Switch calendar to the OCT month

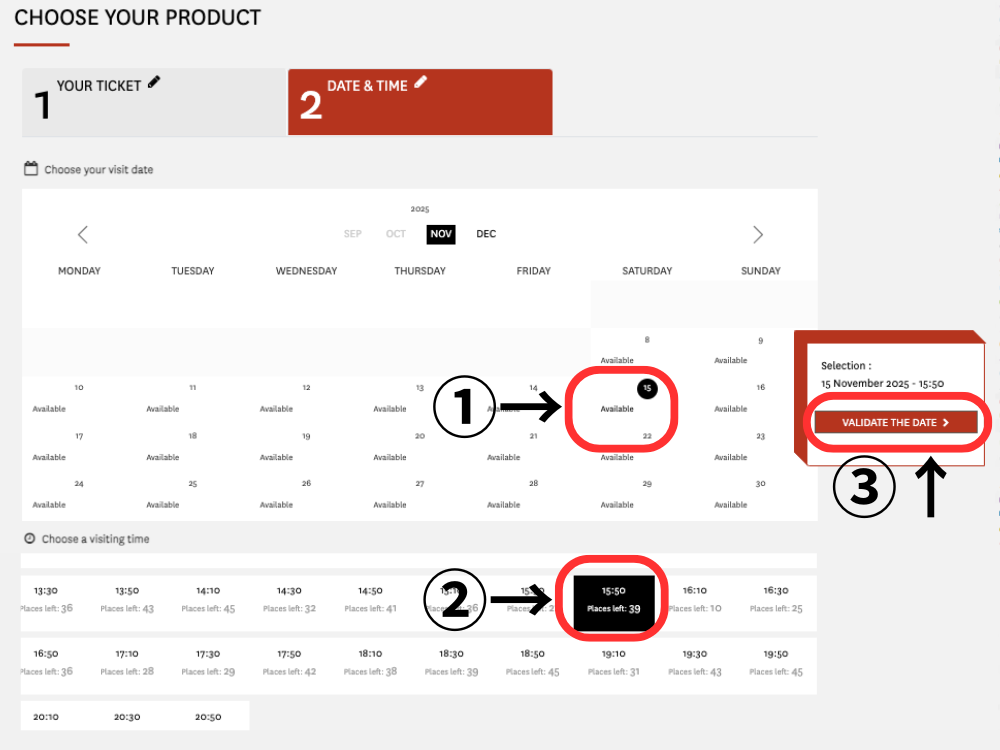coord(396,234)
